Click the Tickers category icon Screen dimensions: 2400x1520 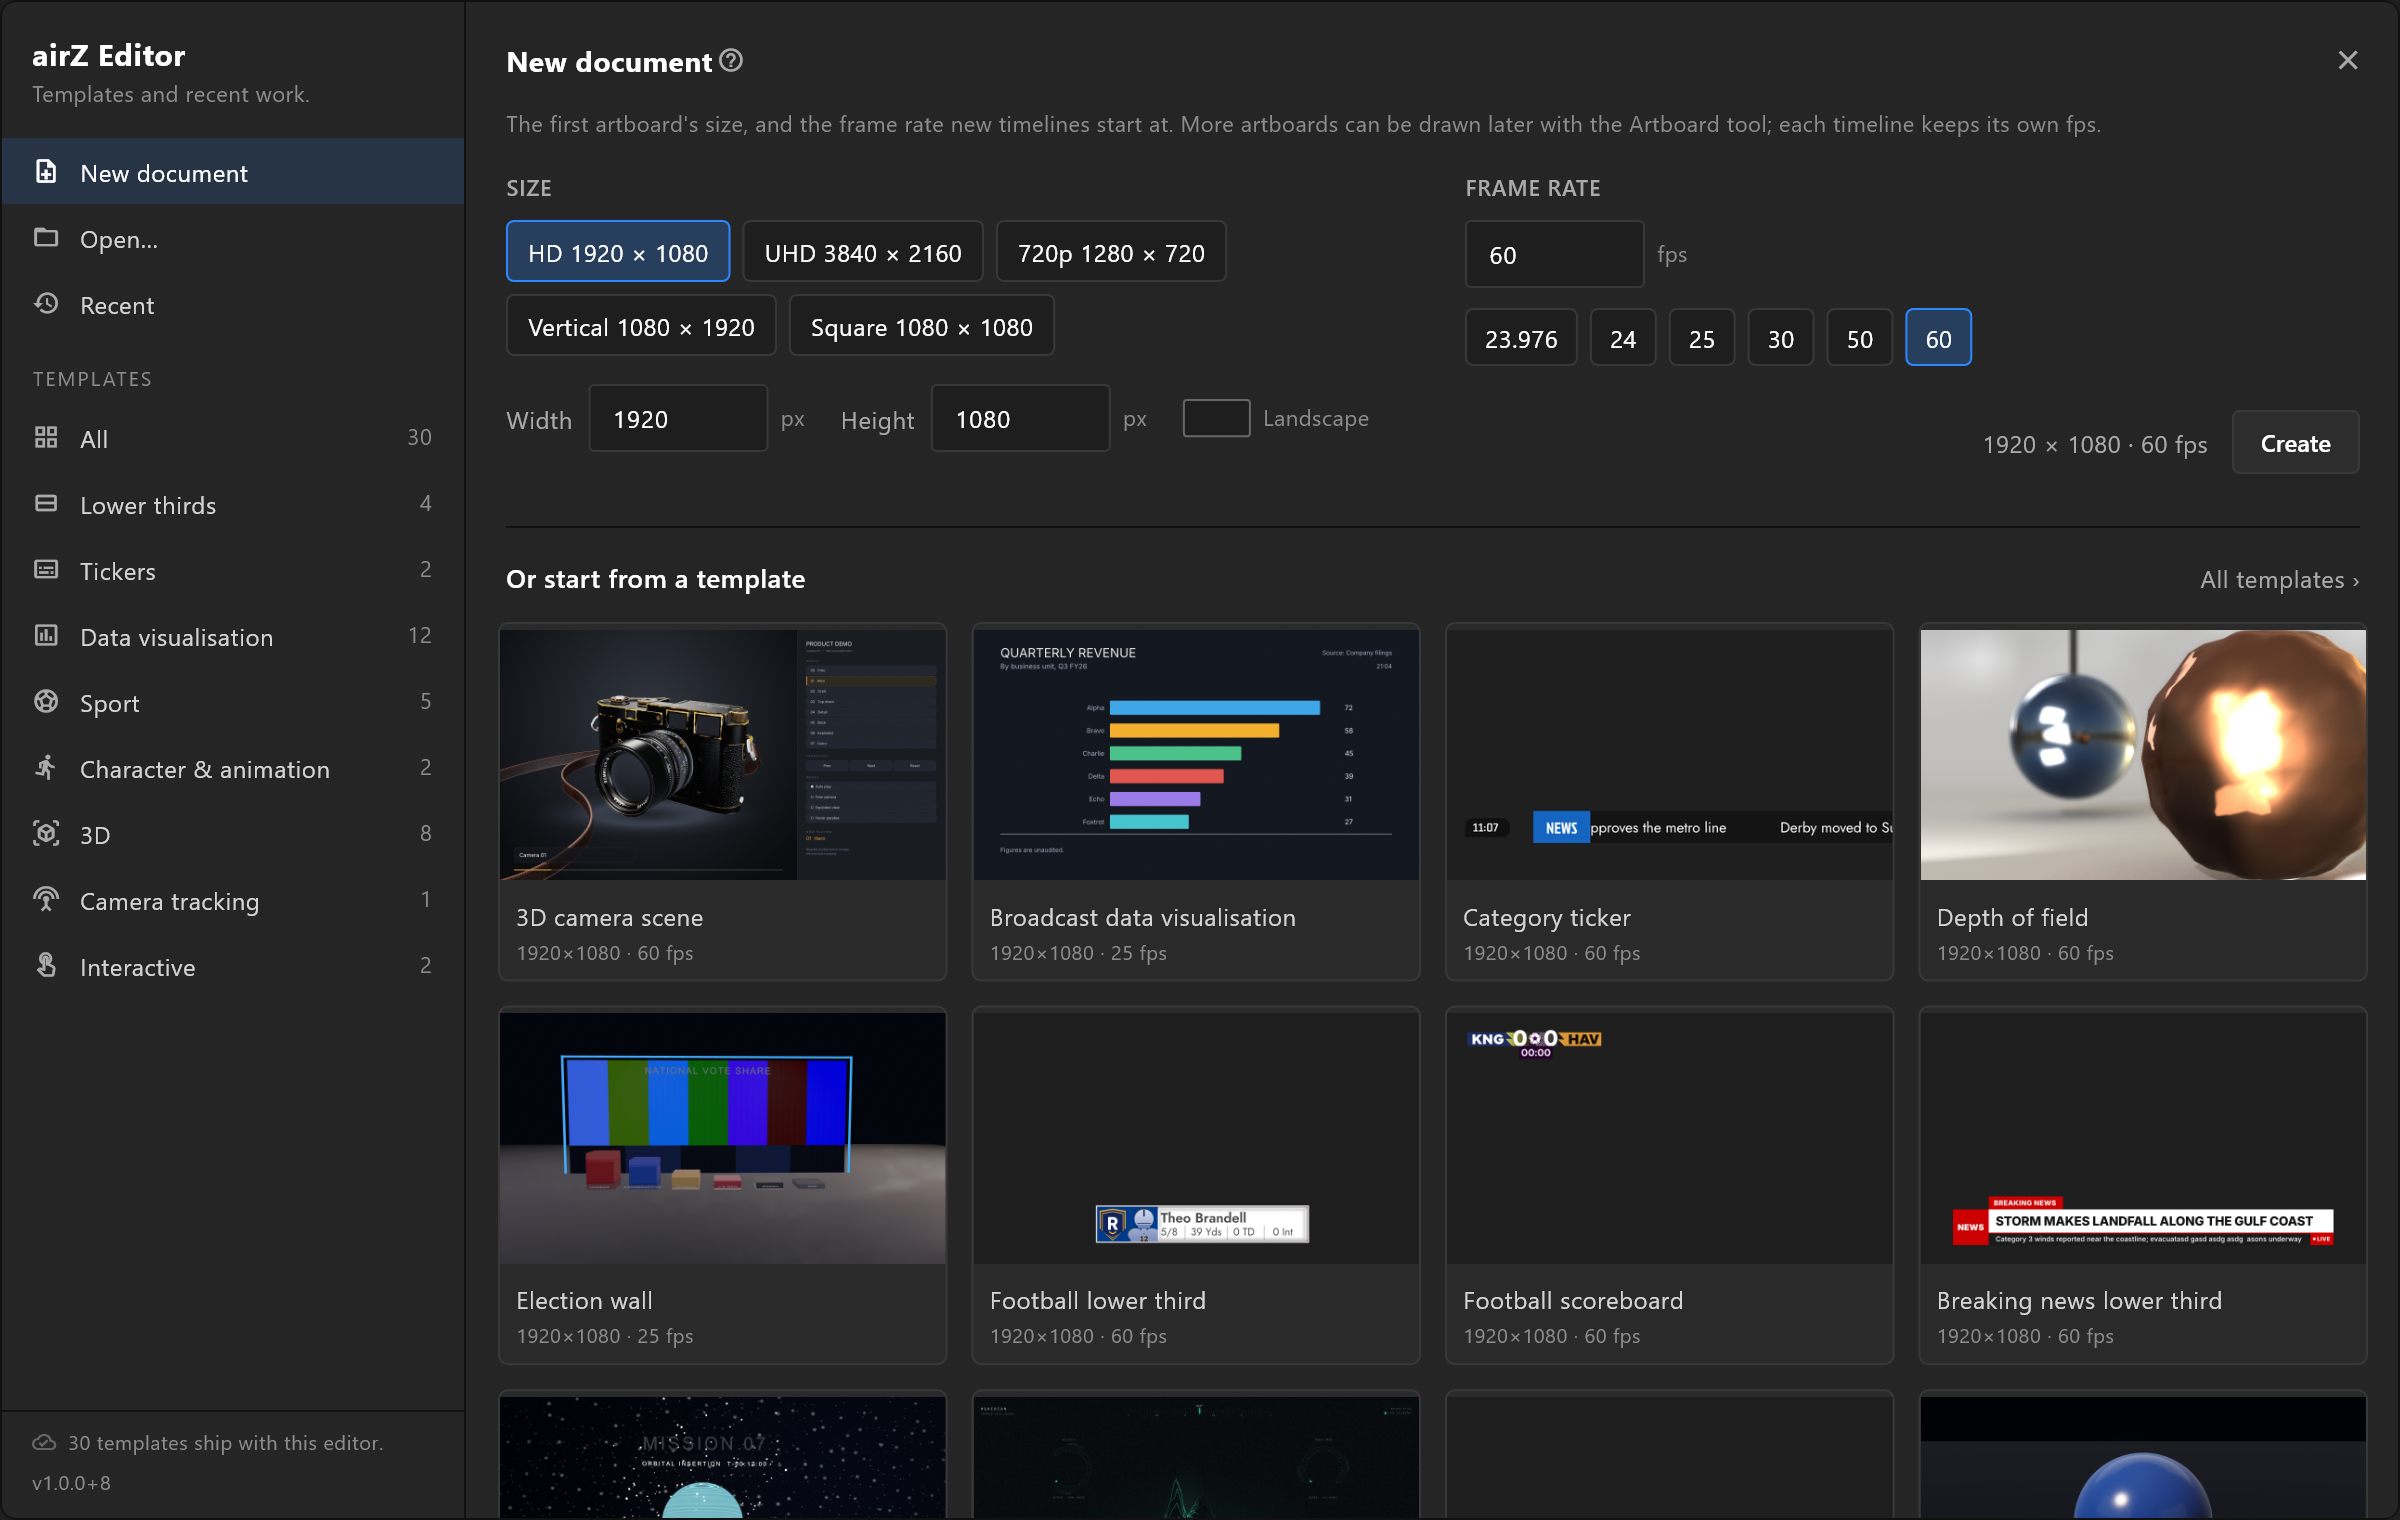[x=46, y=570]
